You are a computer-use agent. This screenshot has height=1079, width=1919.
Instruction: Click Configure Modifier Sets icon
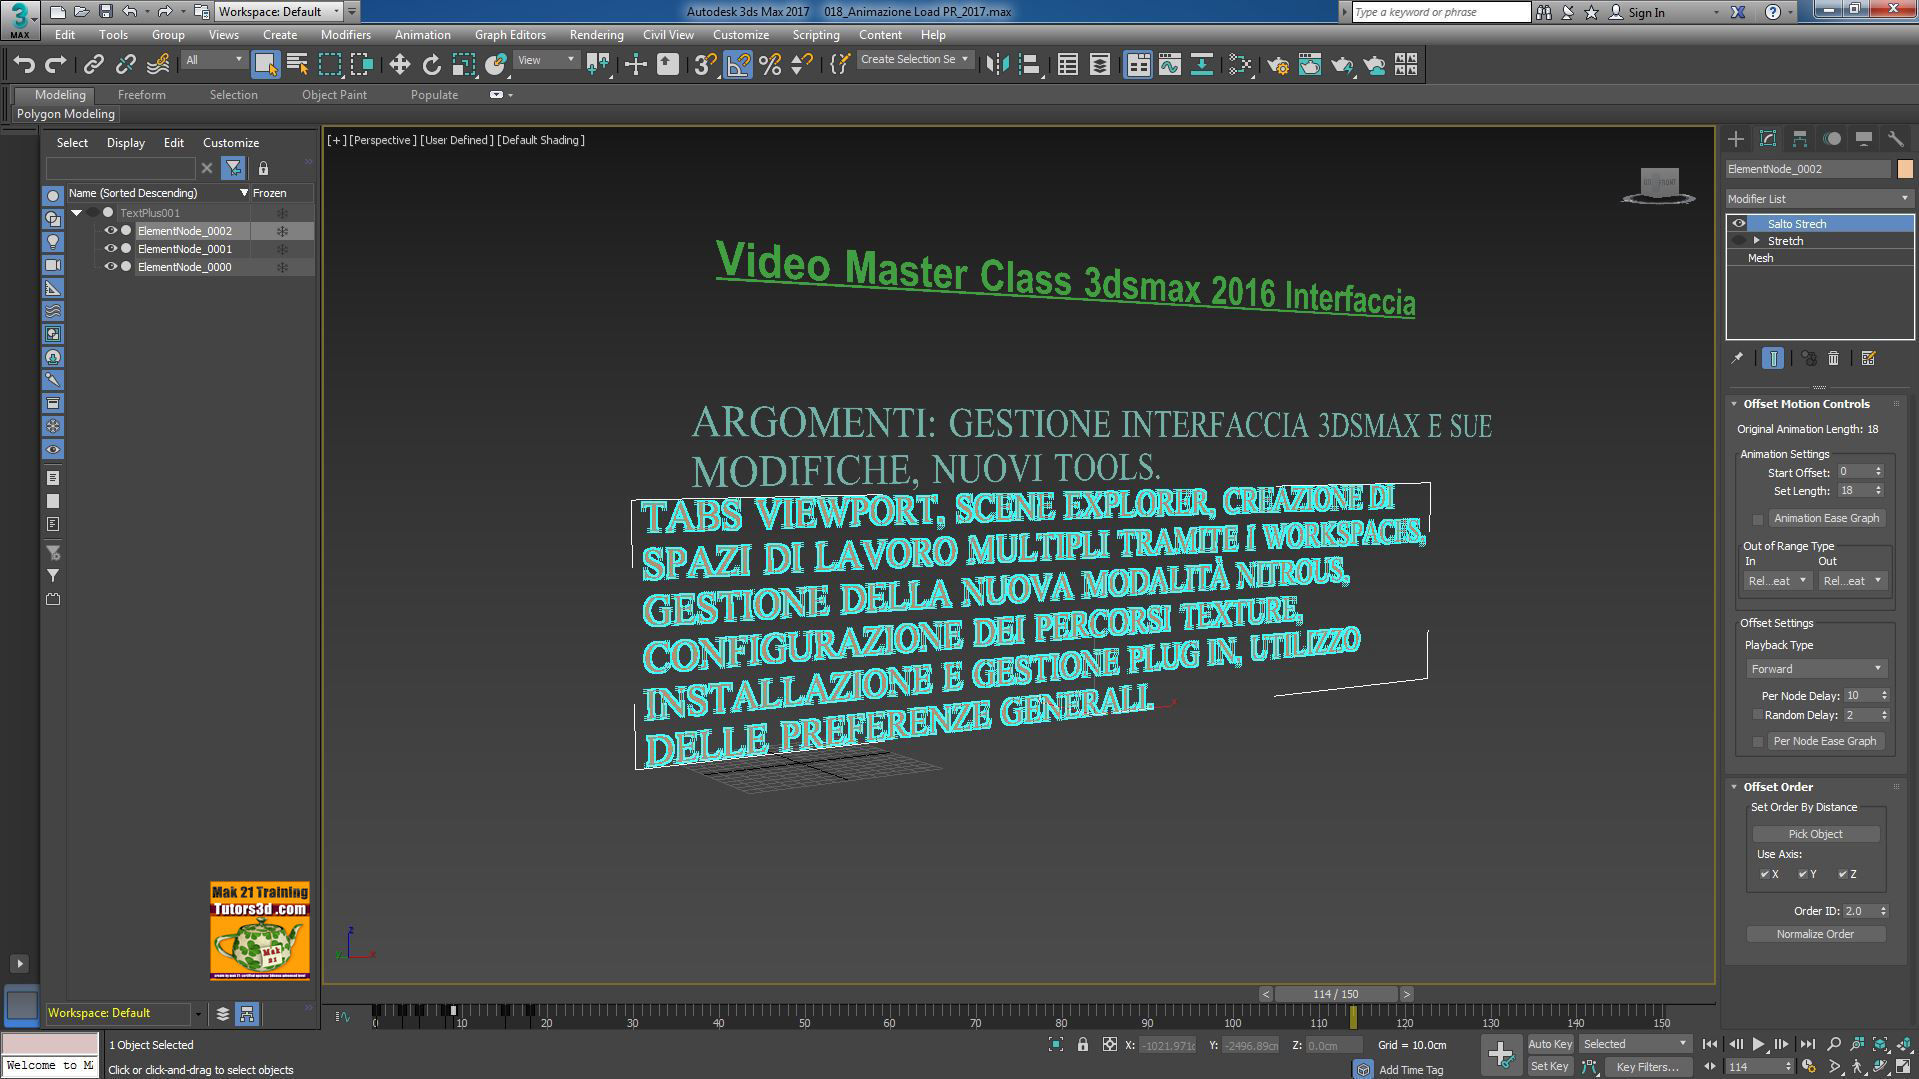(x=1868, y=358)
